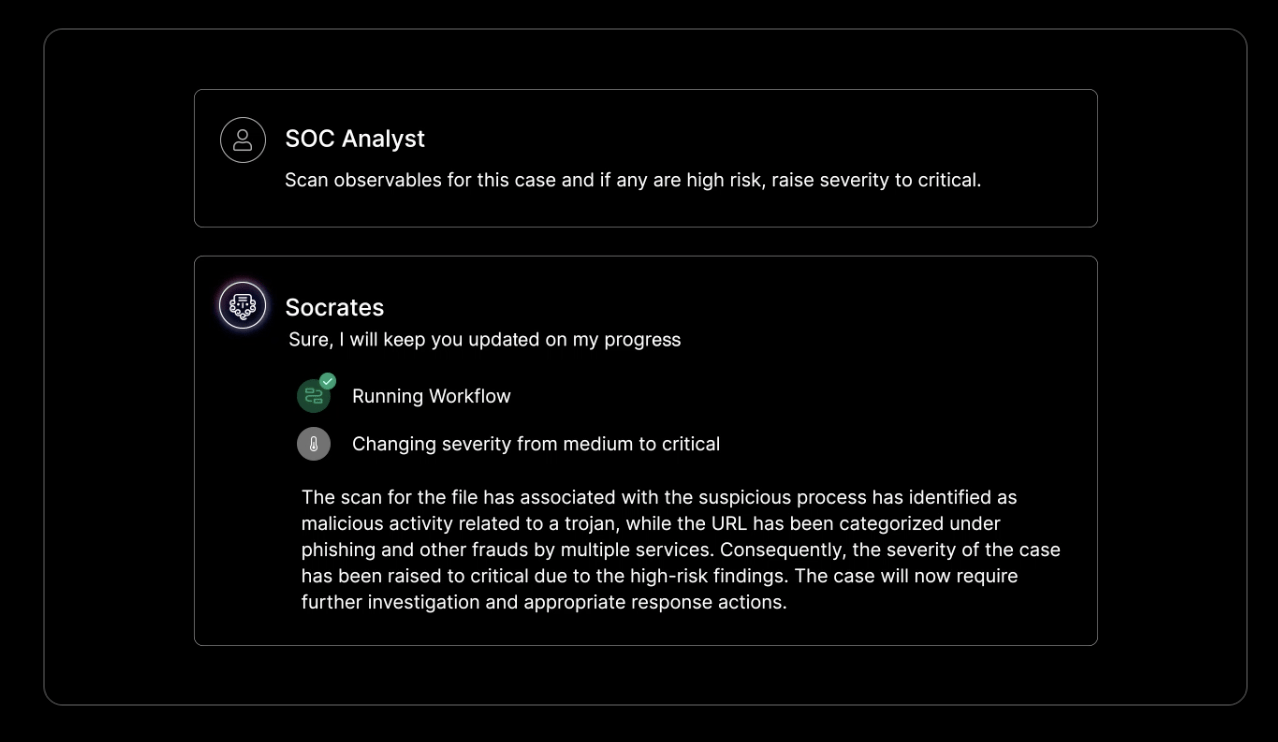Click the green checkmark badge on workflow icon
Image resolution: width=1278 pixels, height=742 pixels.
point(327,381)
